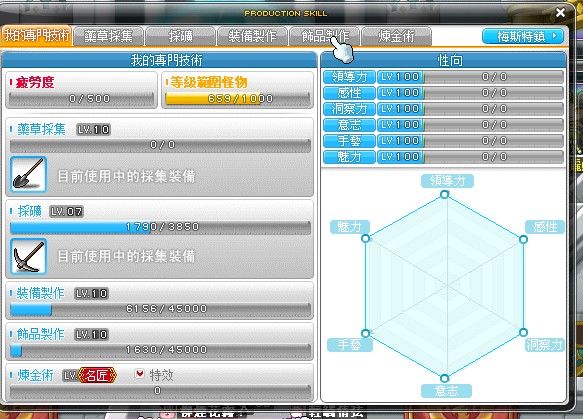Select the 感性 trait row label
The width and height of the screenshot is (583, 419).
(349, 93)
